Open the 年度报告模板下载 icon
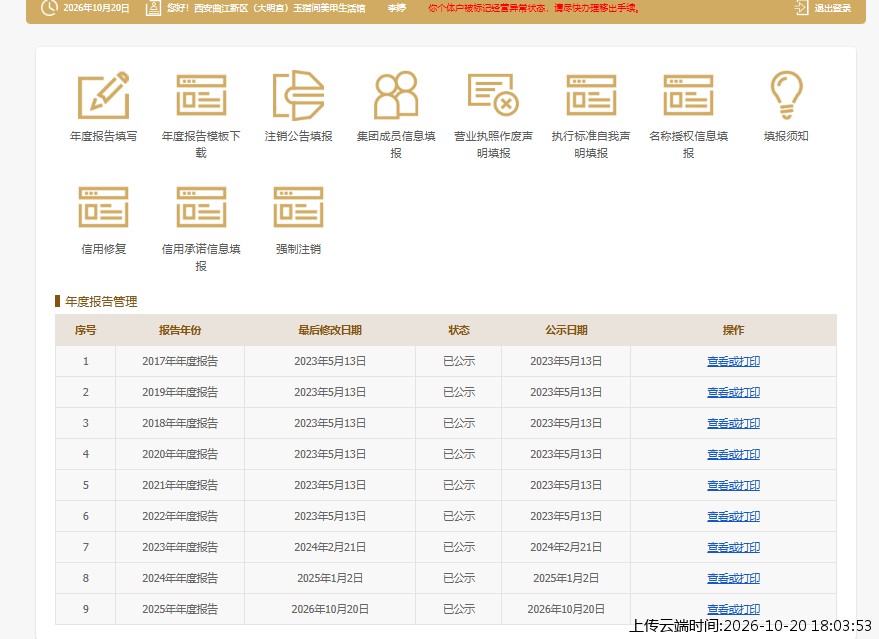 coord(201,95)
